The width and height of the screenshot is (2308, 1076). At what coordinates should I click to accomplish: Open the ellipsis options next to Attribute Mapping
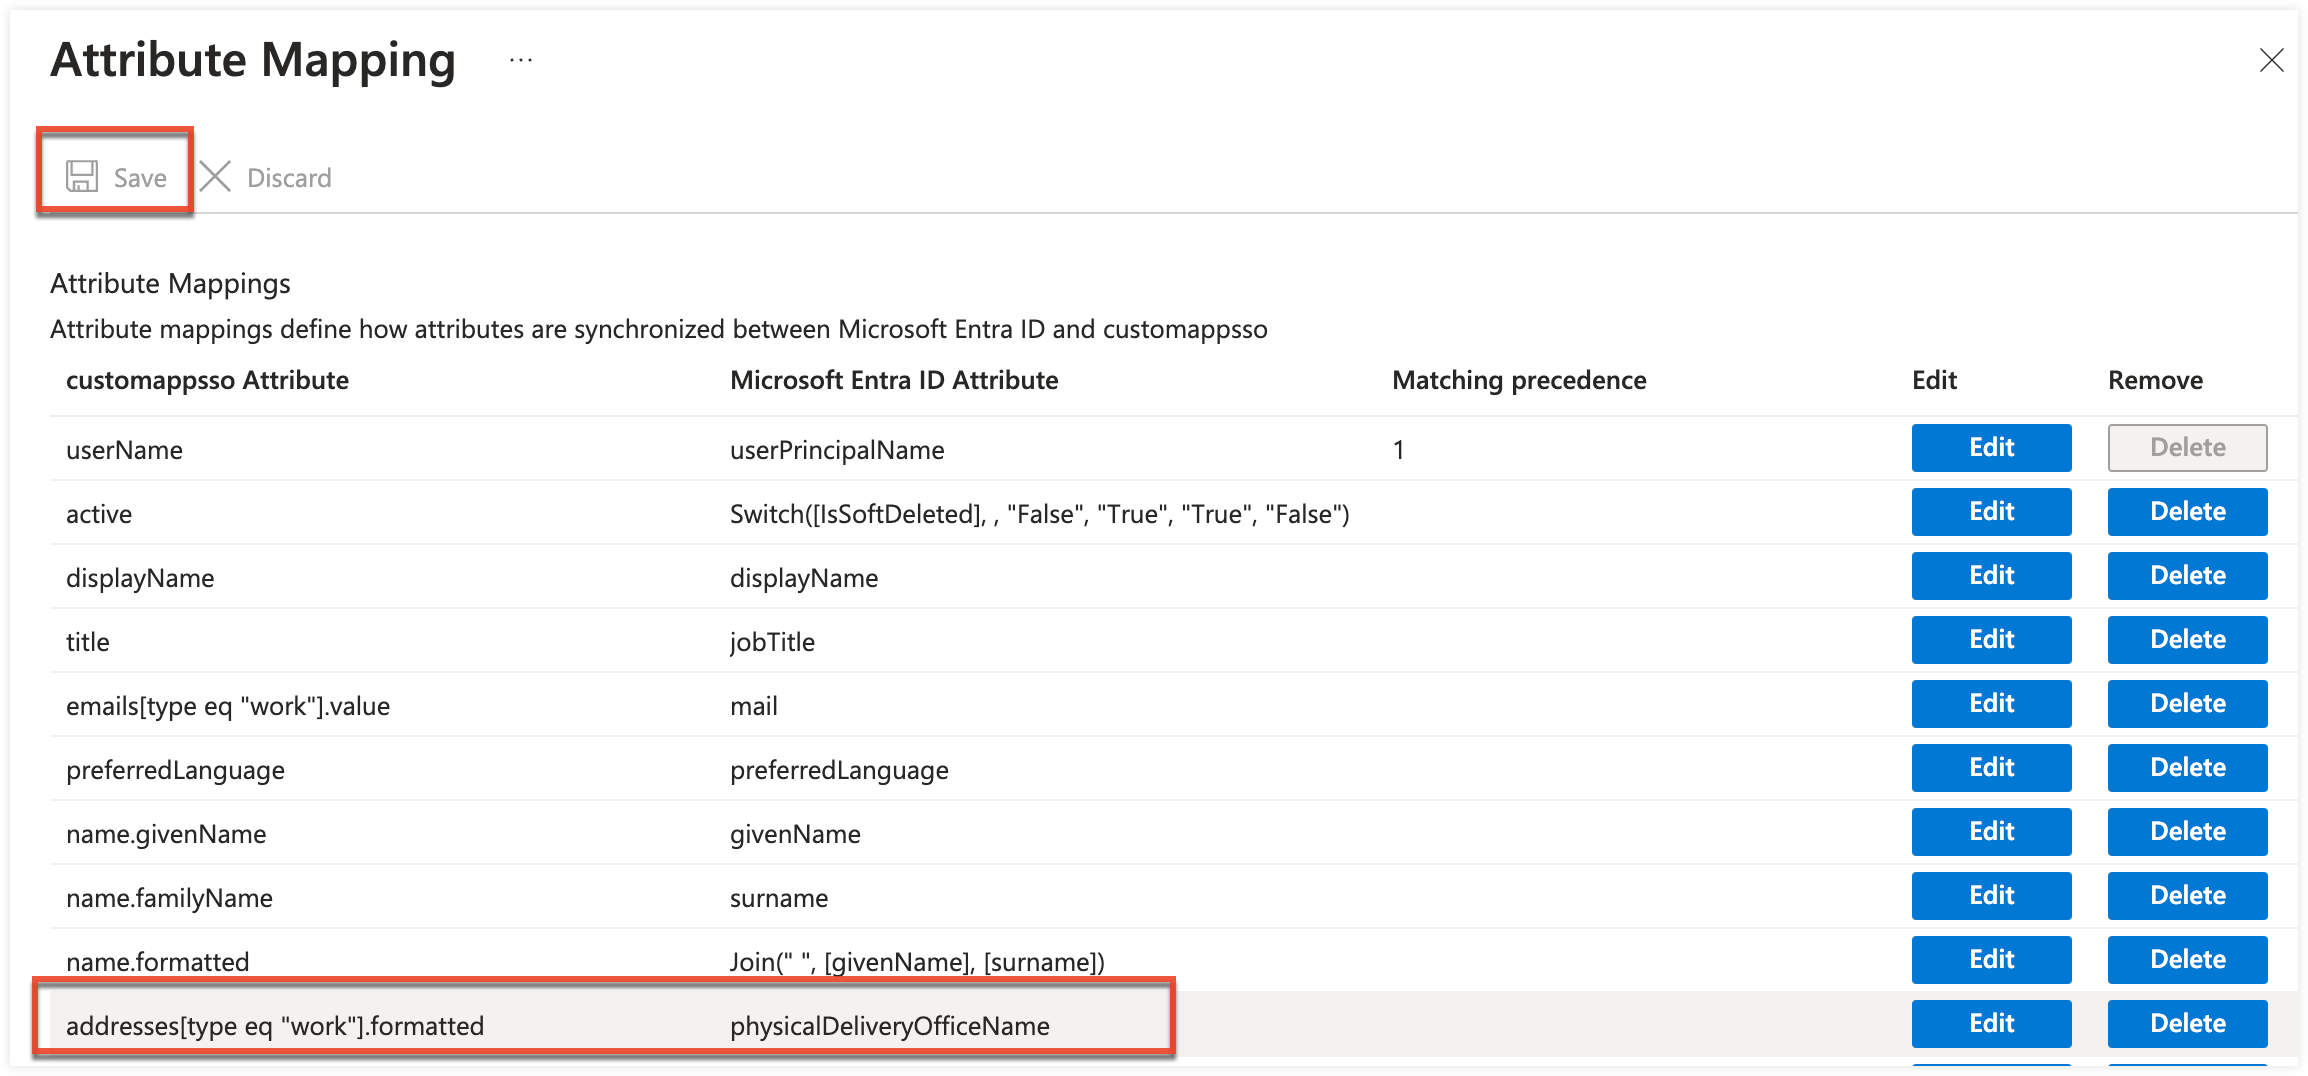tap(520, 60)
